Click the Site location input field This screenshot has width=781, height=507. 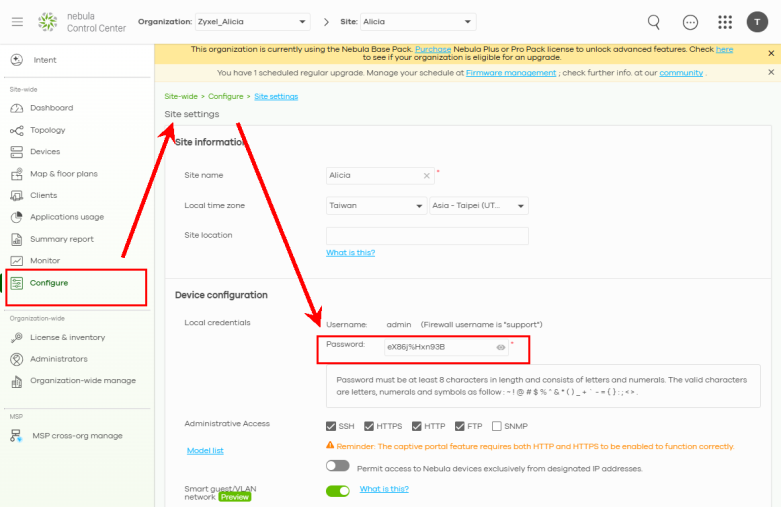[427, 236]
